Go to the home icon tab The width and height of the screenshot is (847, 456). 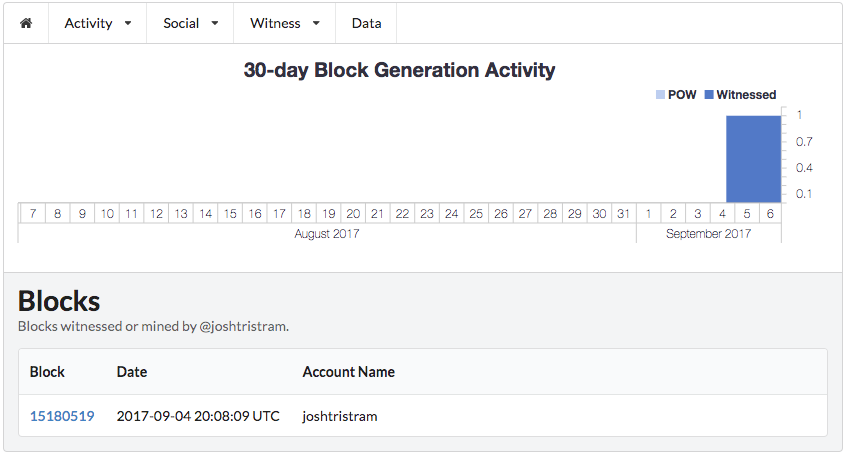tap(26, 23)
